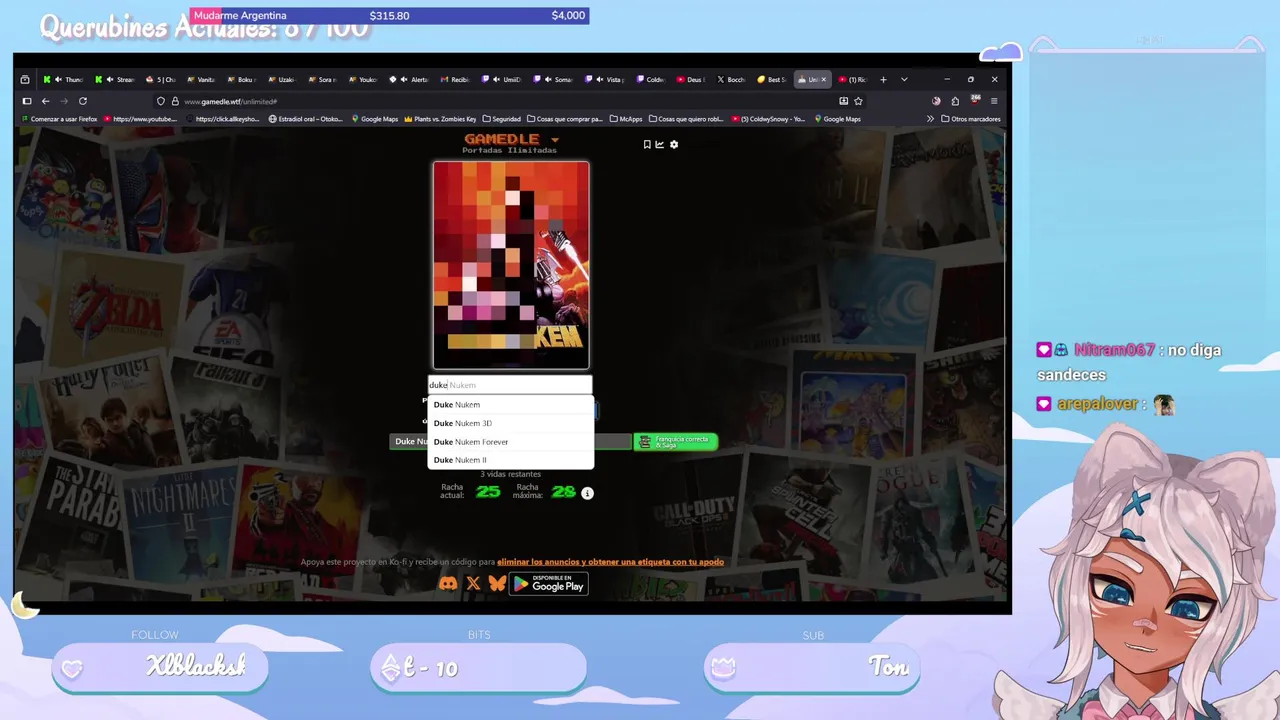1280x720 pixels.
Task: Switch to the "Stream" Kick tab
Action: click(116, 80)
